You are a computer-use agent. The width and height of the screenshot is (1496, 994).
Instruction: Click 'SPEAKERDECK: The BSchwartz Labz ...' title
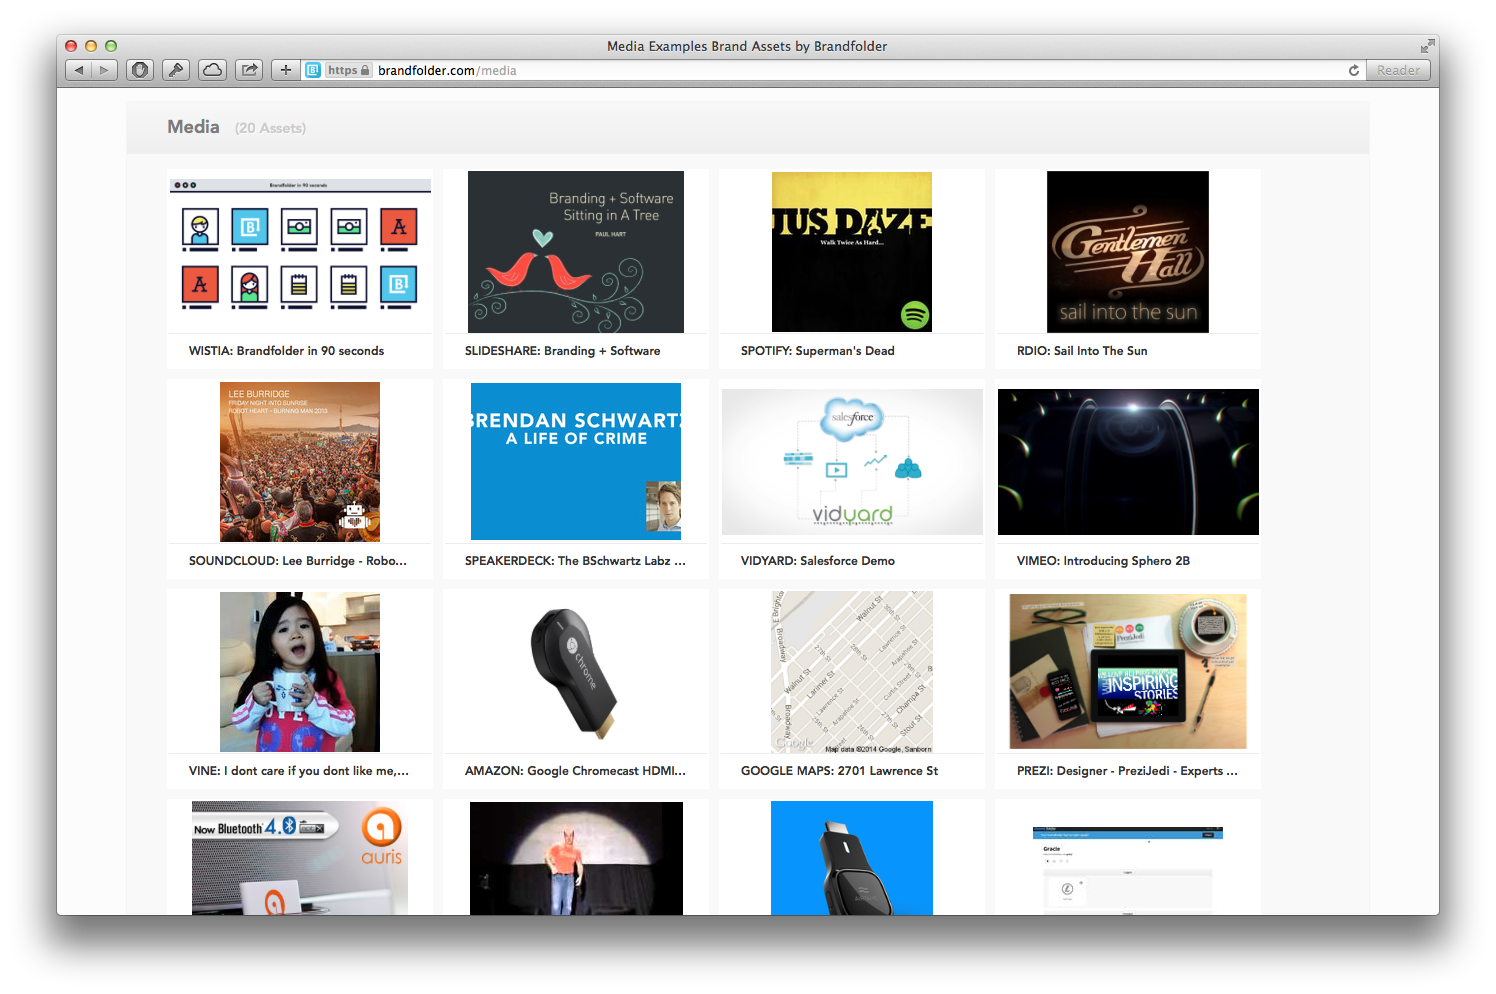pos(575,561)
